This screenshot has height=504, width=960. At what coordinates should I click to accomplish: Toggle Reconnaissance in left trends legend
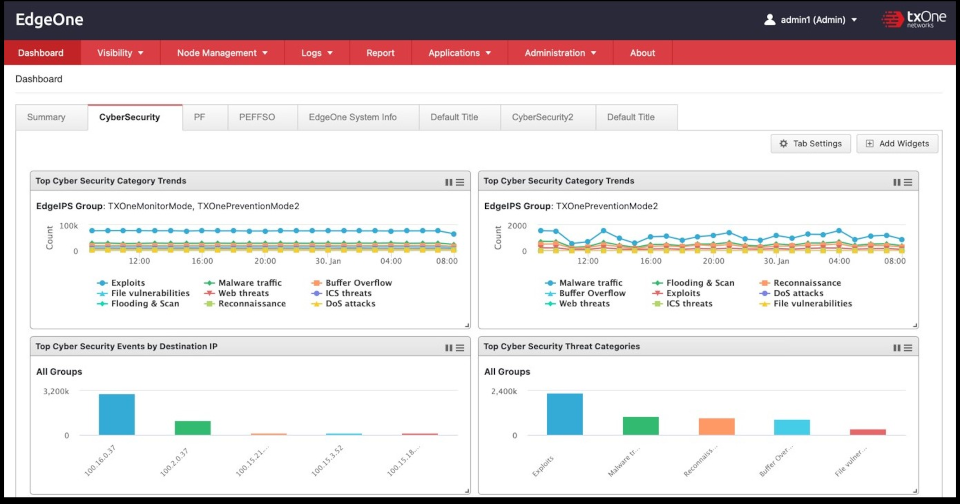tap(244, 304)
